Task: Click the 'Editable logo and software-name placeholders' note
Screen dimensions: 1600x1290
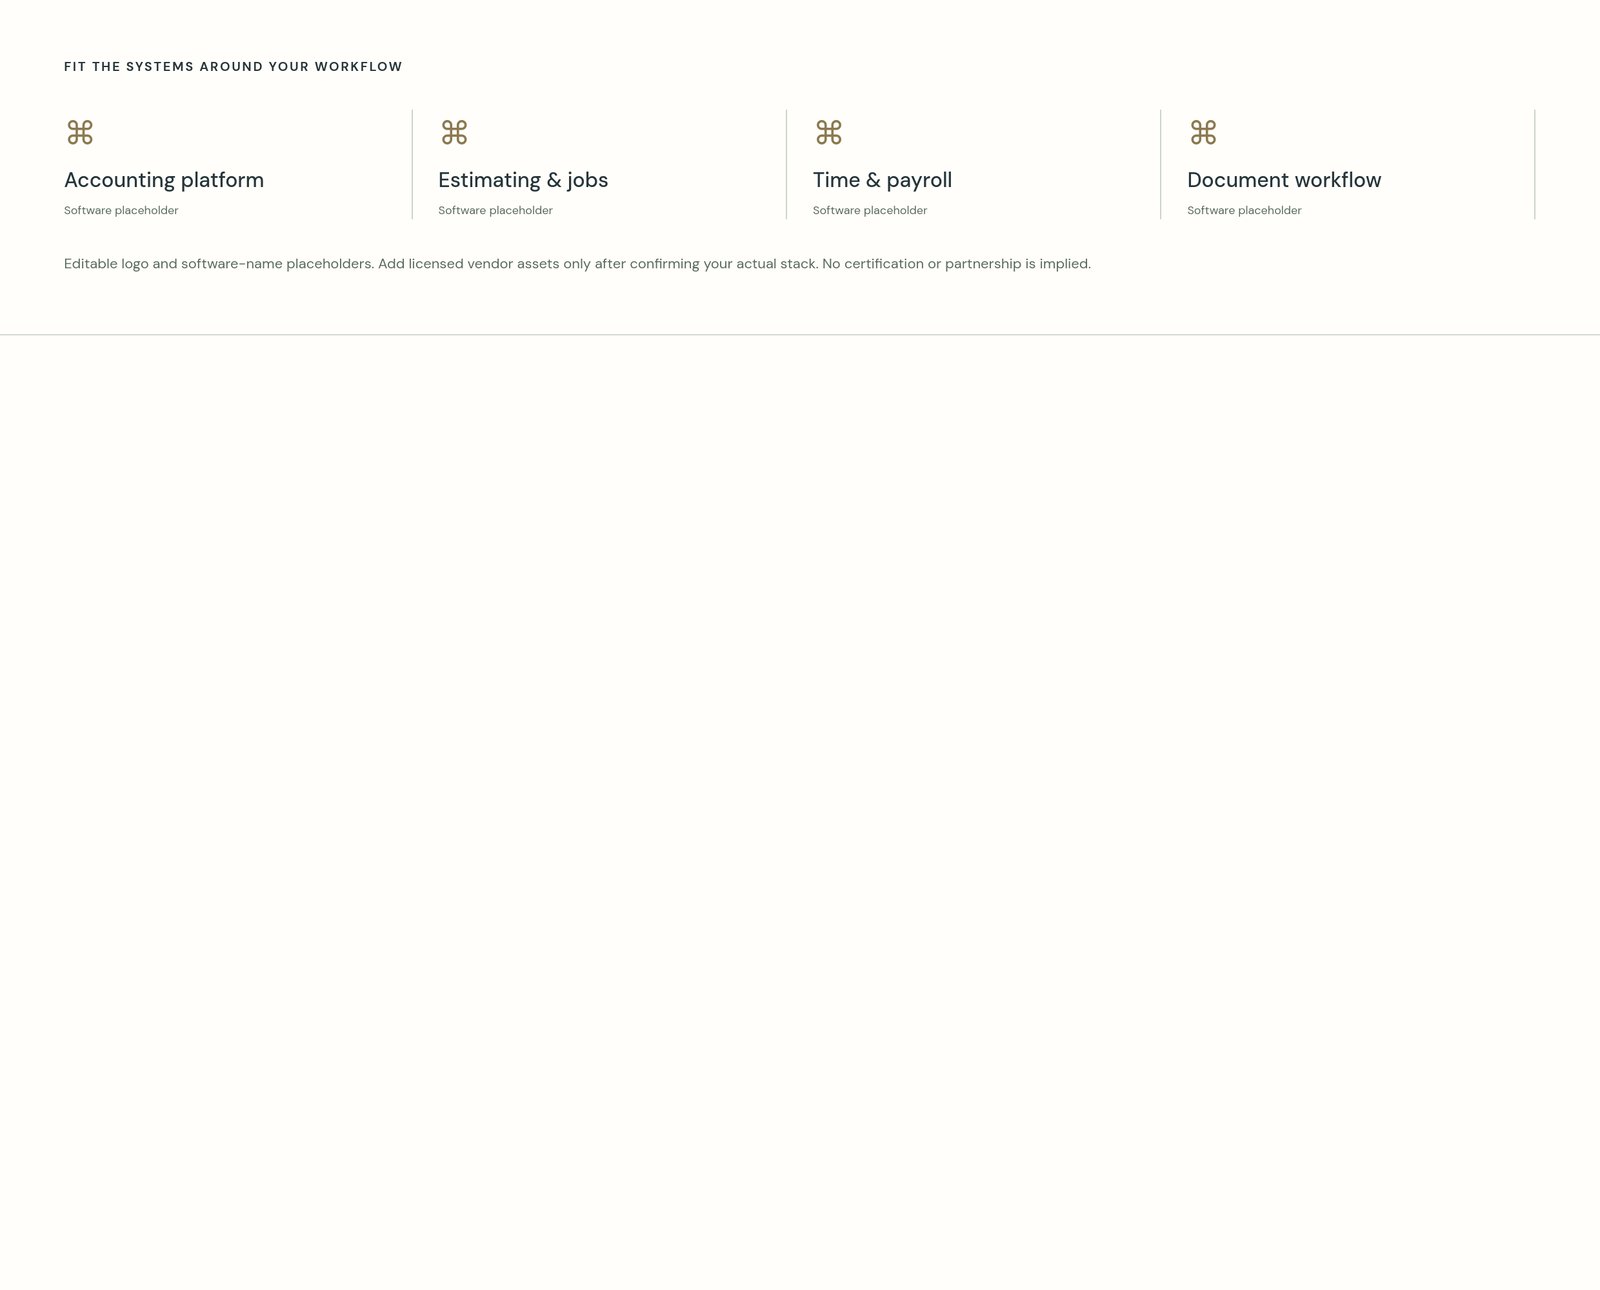Action: 577,264
